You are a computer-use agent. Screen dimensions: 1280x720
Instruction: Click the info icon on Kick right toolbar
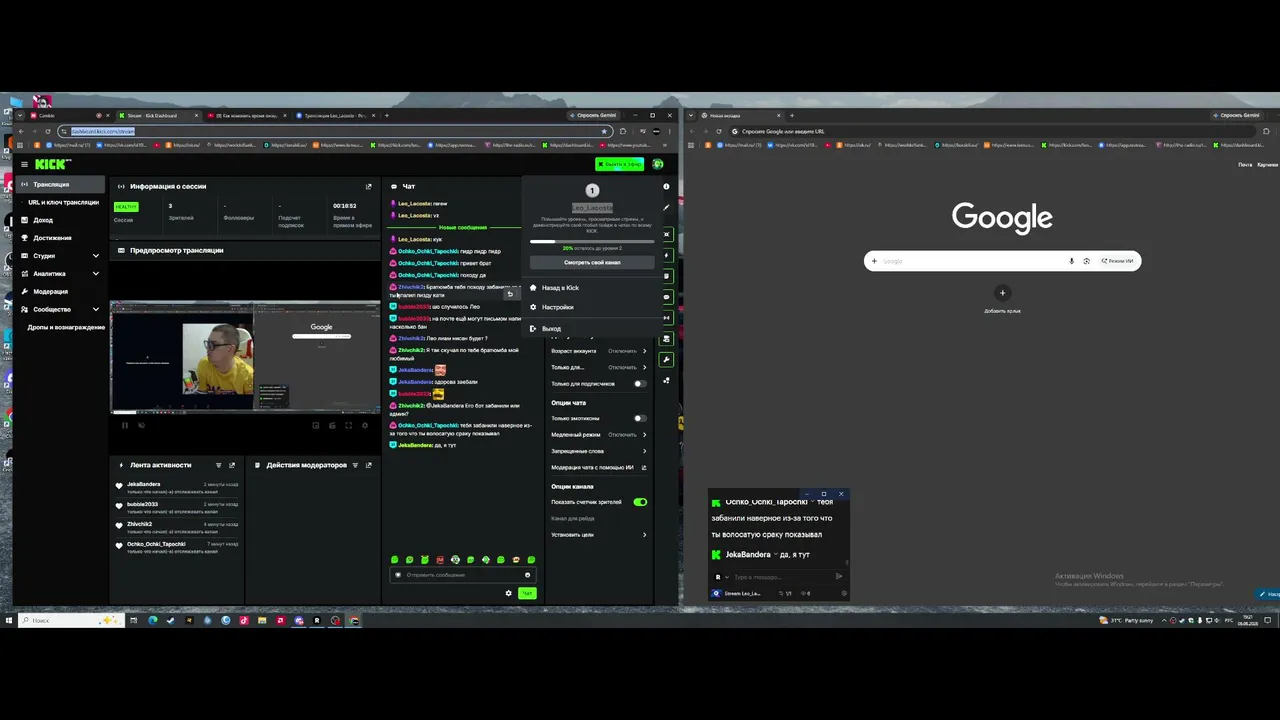click(x=666, y=187)
